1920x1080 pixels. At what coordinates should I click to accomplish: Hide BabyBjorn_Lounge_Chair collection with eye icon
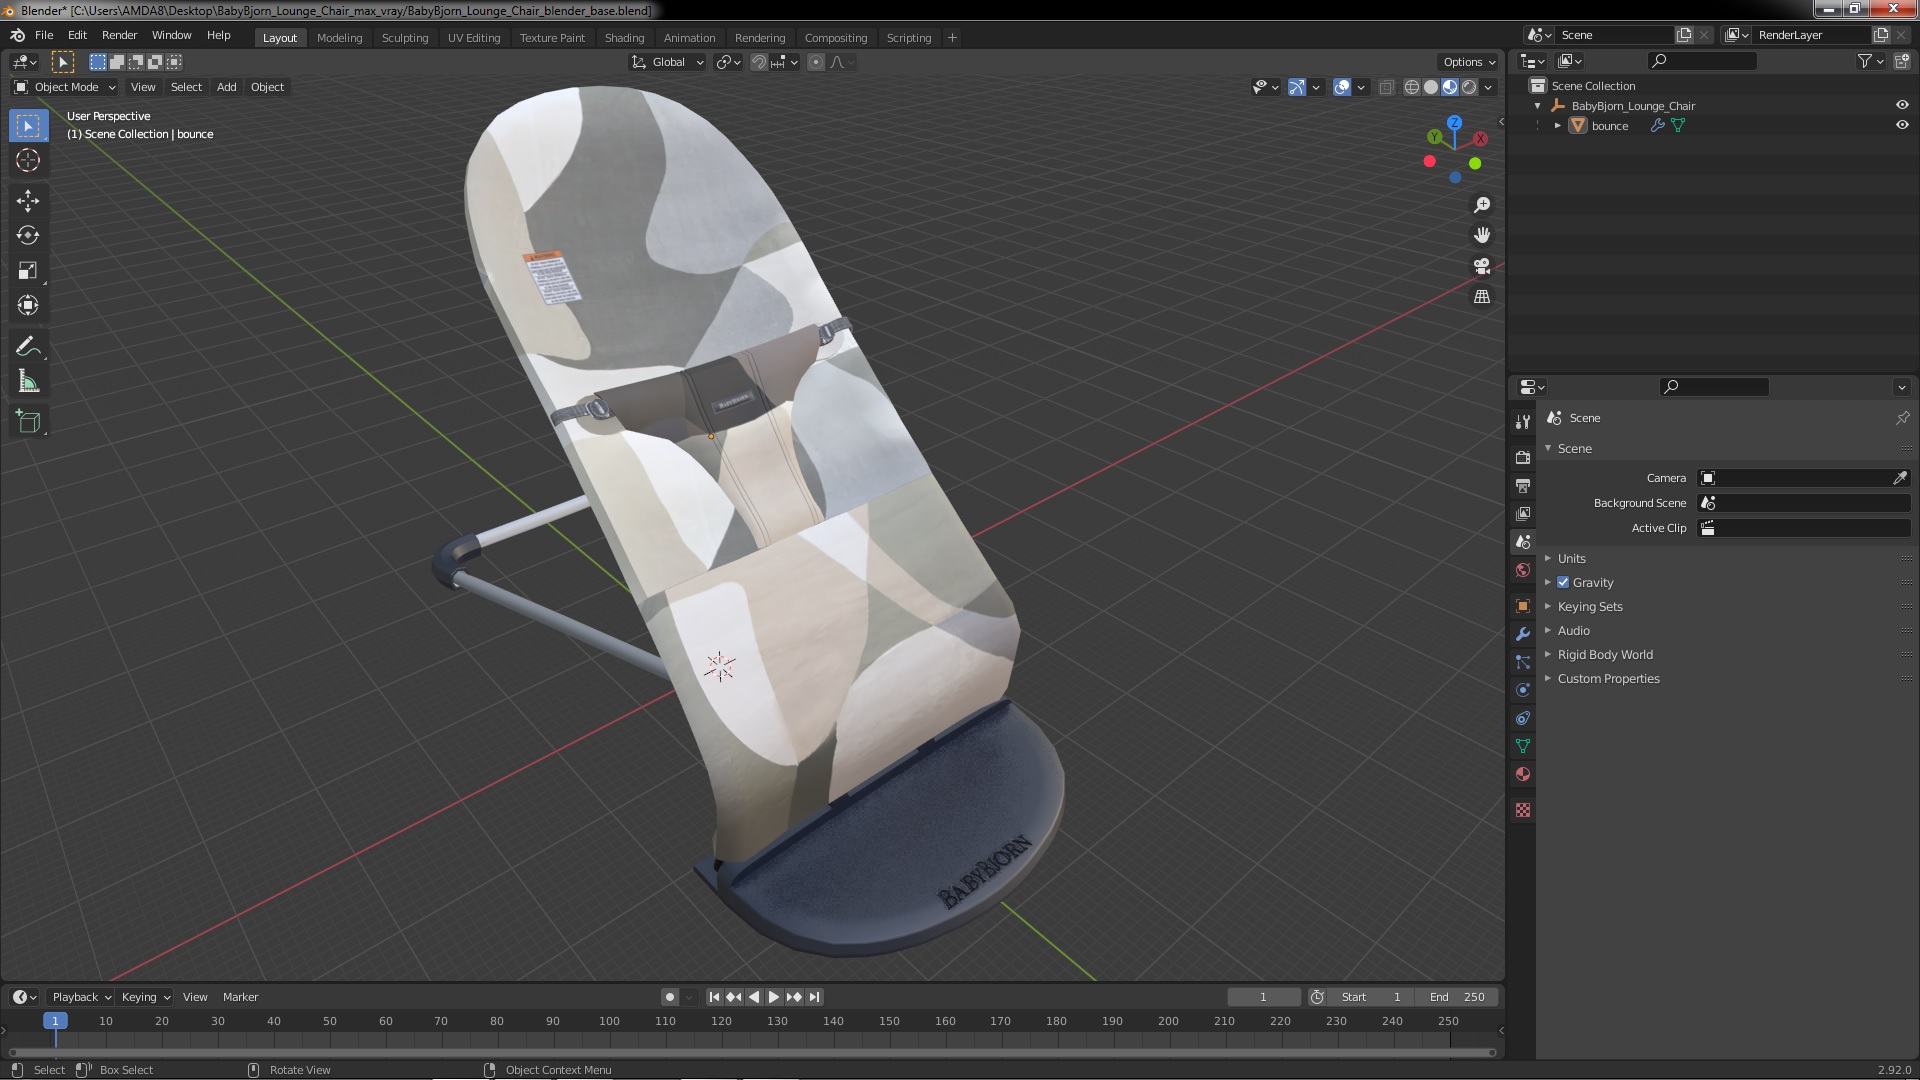click(x=1902, y=105)
